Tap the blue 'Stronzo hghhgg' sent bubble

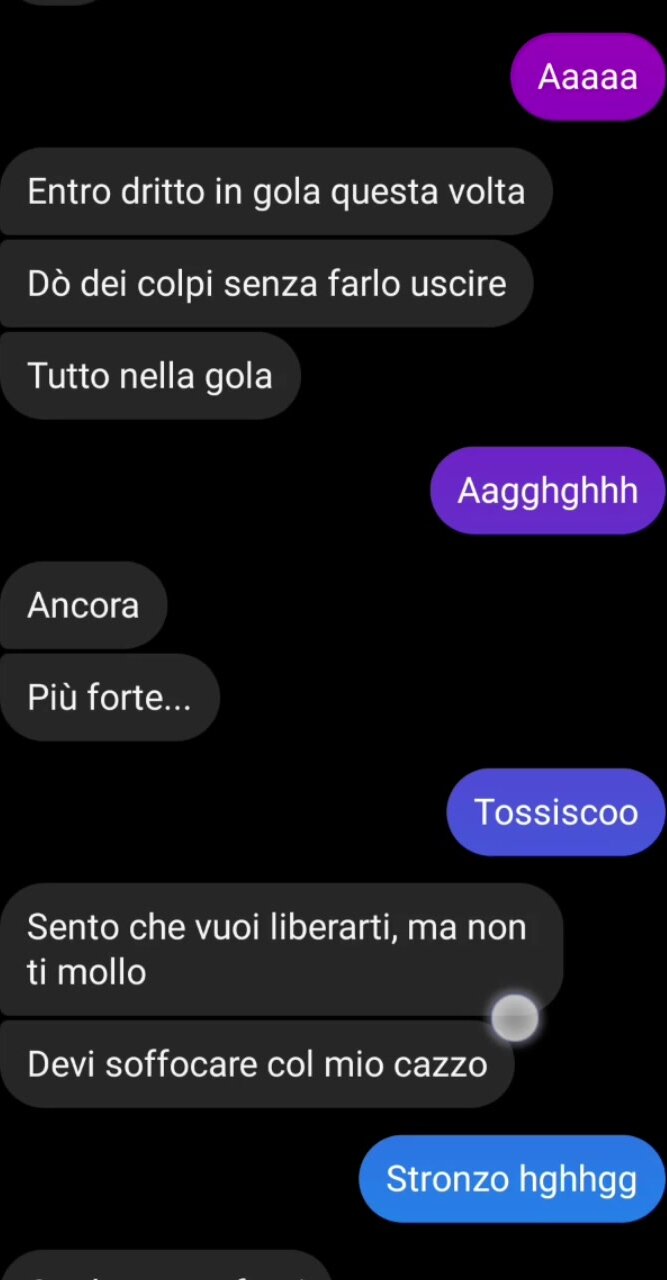(512, 1179)
